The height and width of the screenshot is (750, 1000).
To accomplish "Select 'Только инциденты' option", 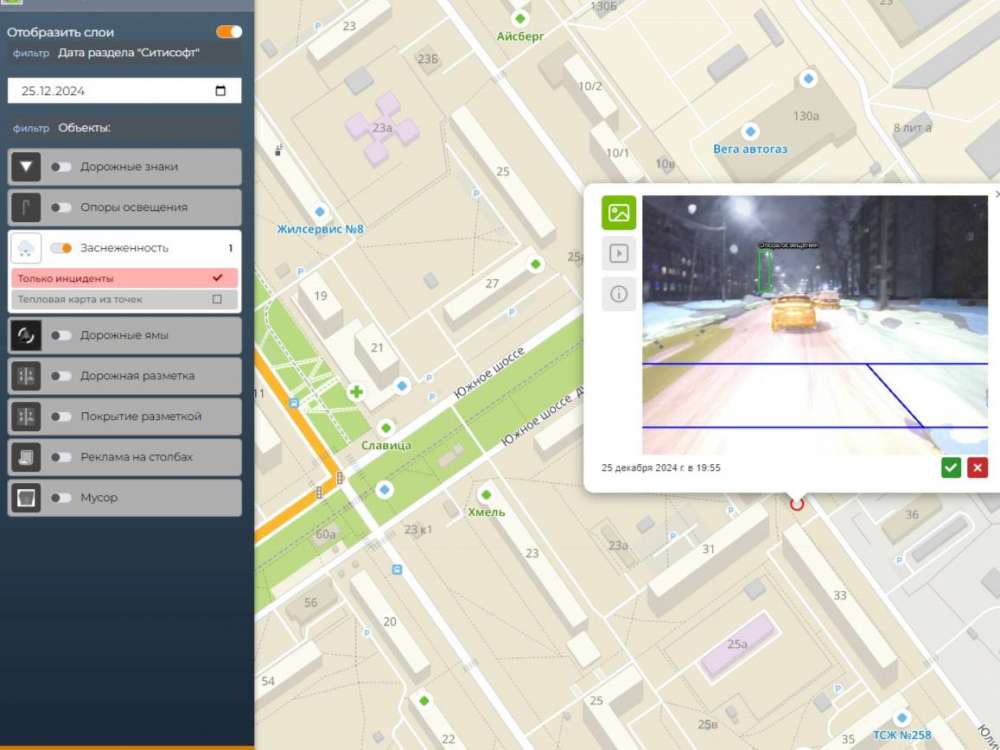I will [124, 278].
